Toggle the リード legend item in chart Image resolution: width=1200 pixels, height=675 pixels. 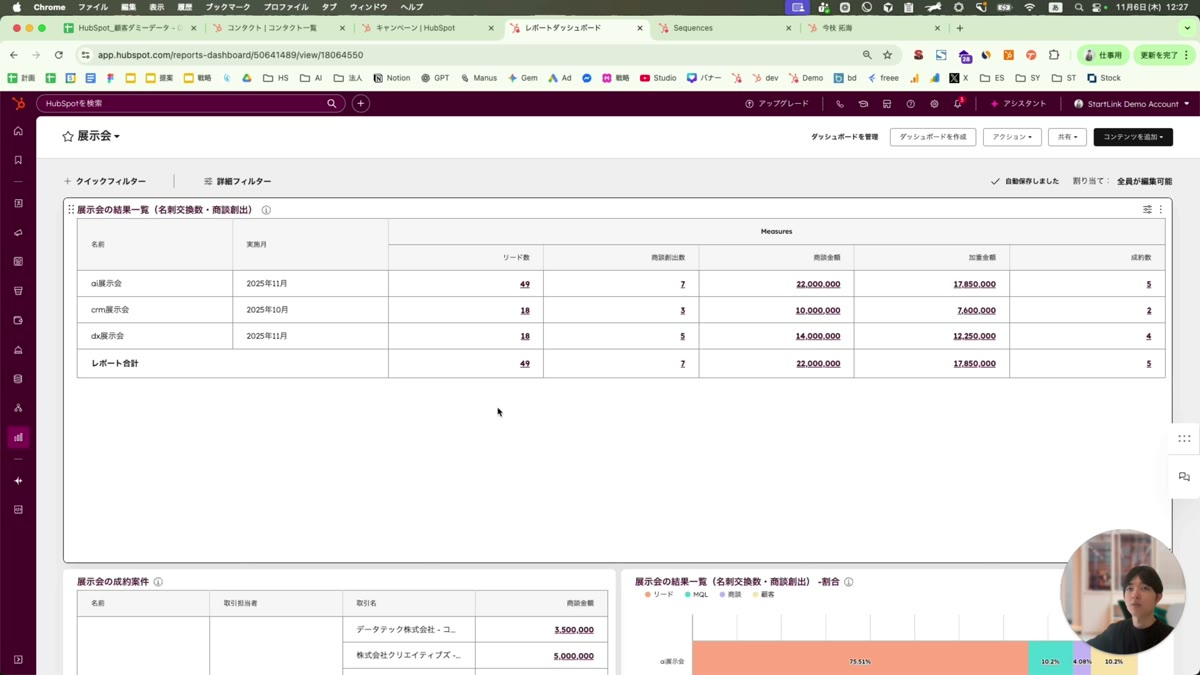658,595
